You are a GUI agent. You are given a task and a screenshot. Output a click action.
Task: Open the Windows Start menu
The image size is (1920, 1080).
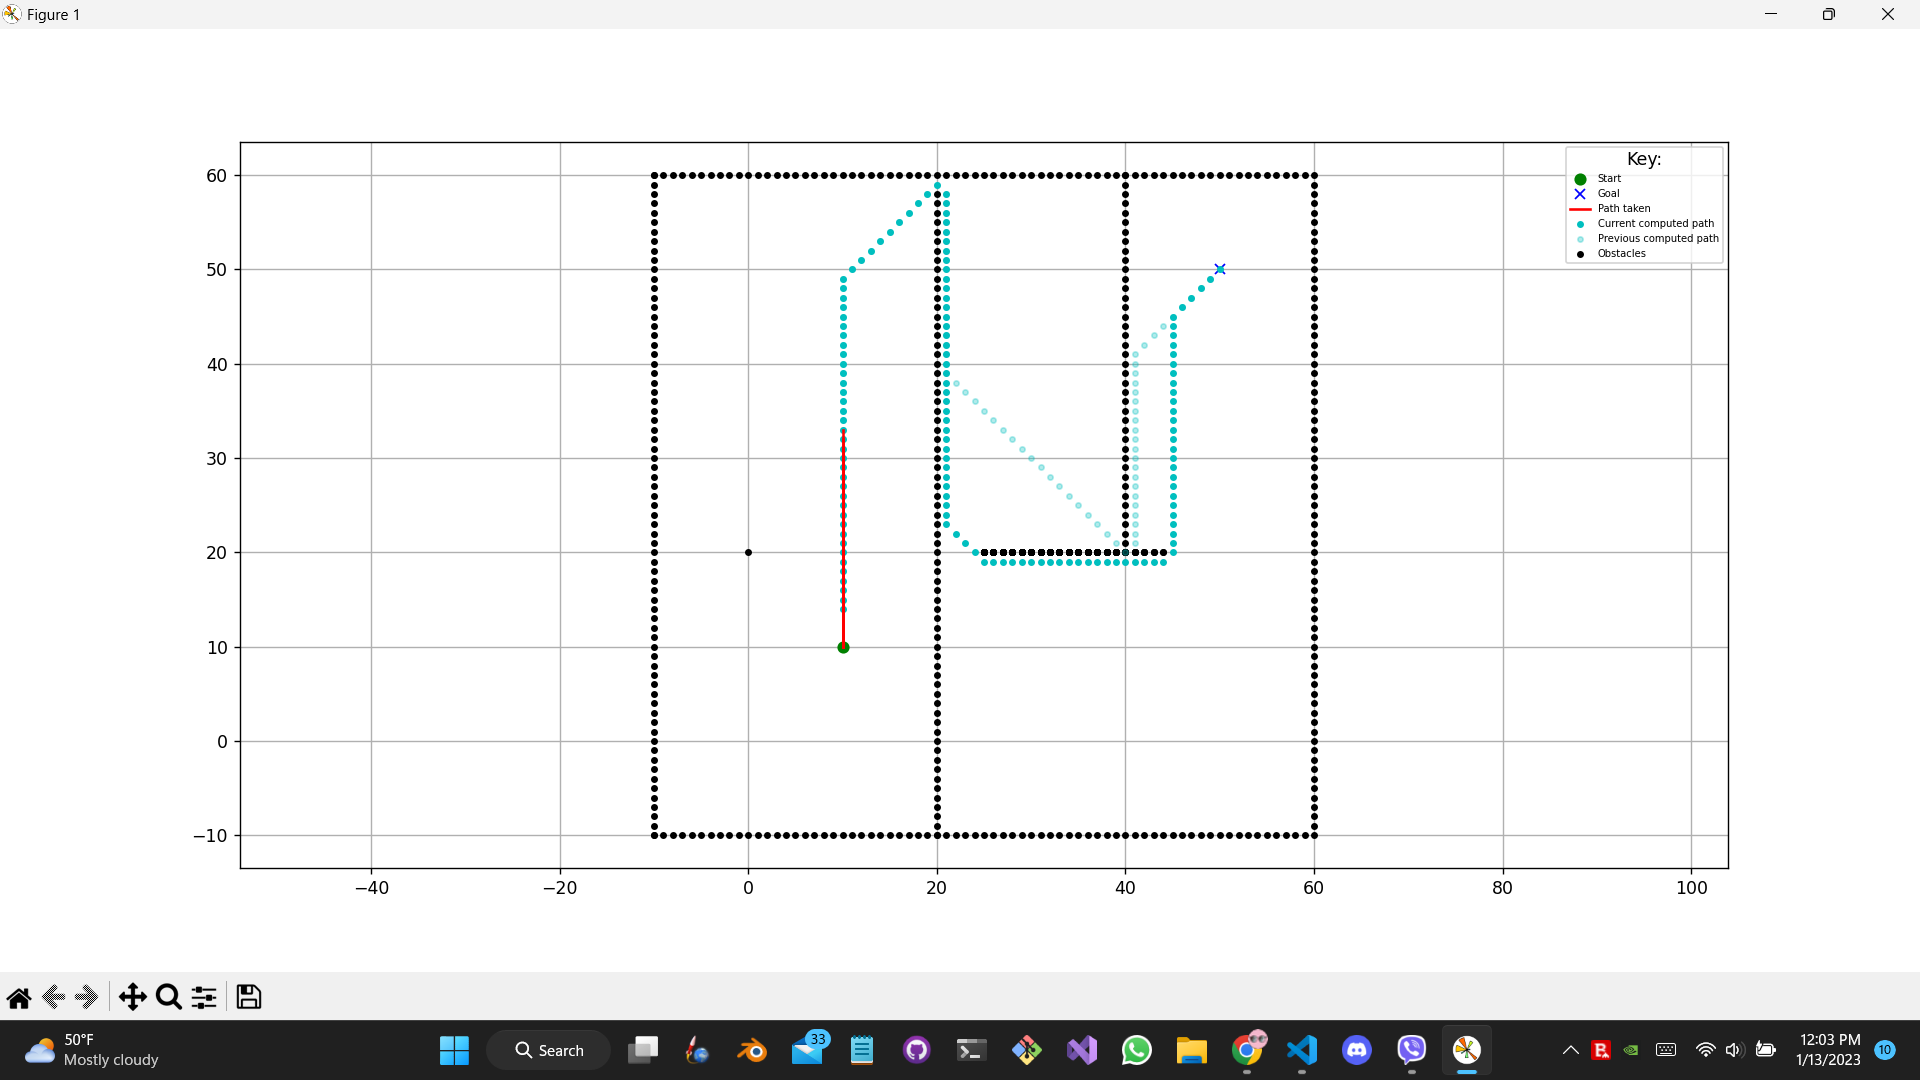click(454, 1050)
